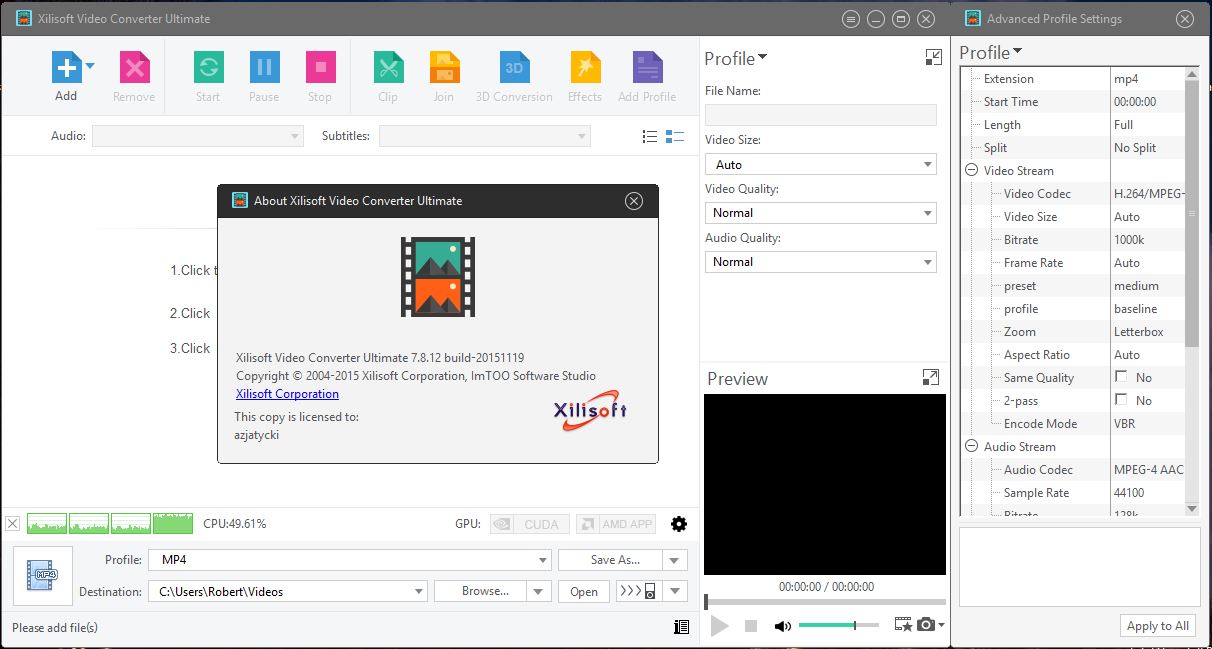
Task: Open the Save As dropdown arrow
Action: pyautogui.click(x=676, y=560)
